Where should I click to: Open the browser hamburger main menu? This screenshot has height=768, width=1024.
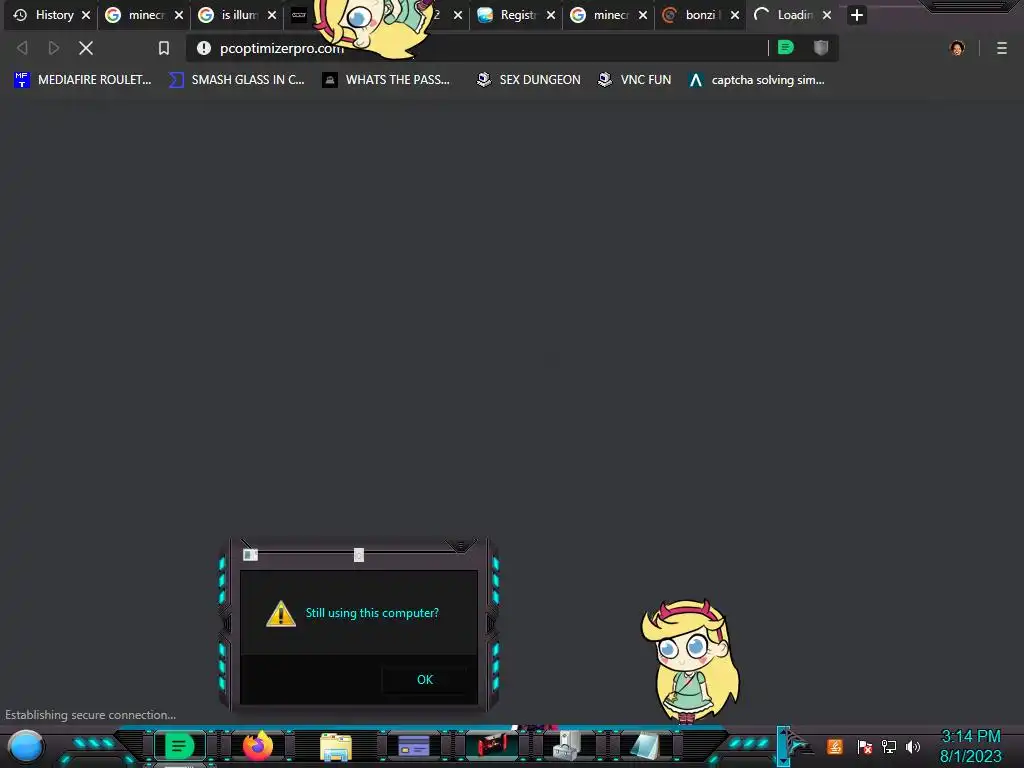point(1002,48)
